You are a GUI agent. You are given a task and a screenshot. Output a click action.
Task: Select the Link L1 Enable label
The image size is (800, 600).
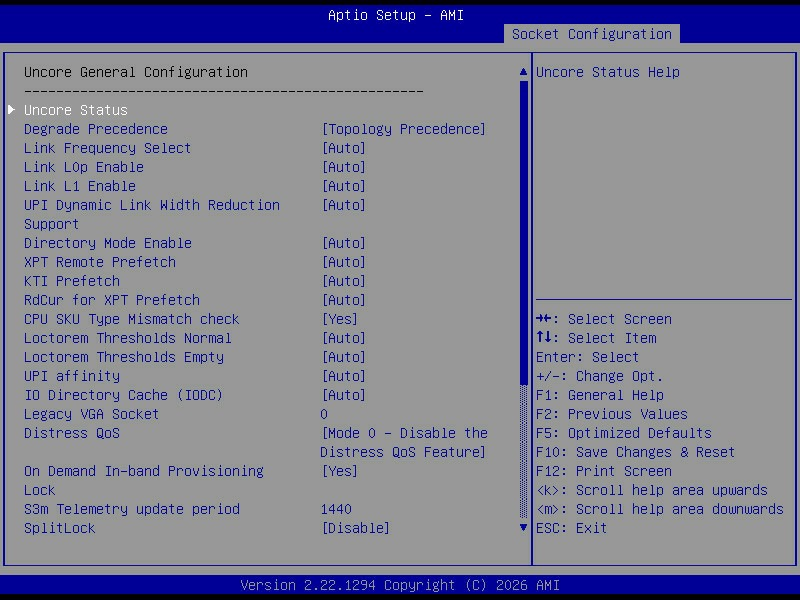pos(80,186)
